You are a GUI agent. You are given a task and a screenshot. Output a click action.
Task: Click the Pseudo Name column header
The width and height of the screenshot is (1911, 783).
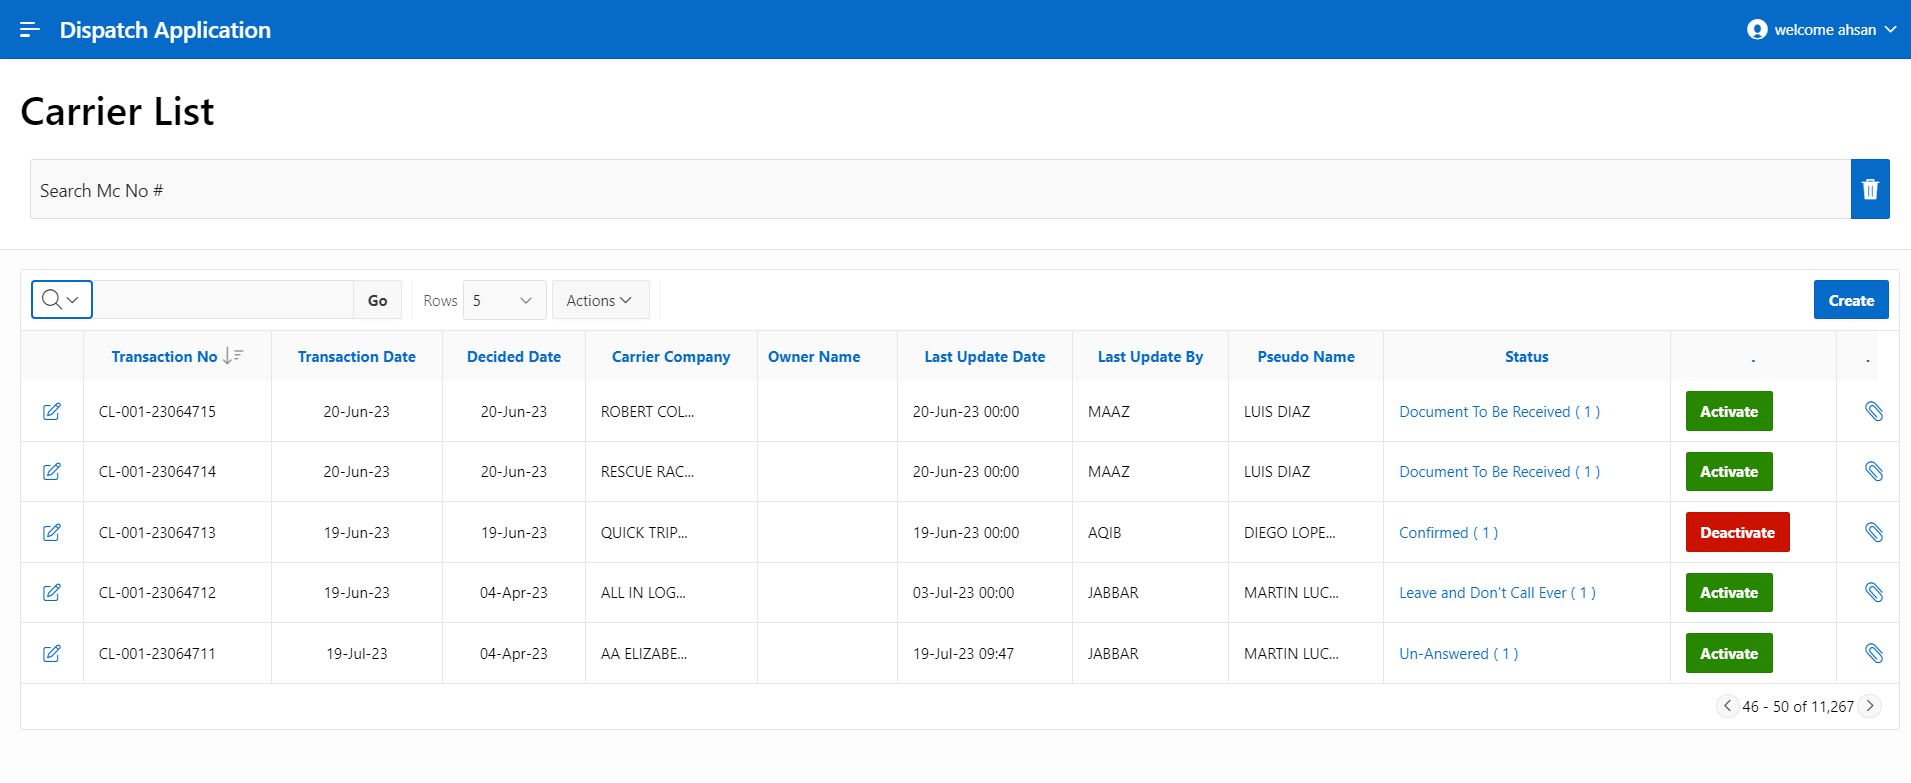click(x=1306, y=356)
